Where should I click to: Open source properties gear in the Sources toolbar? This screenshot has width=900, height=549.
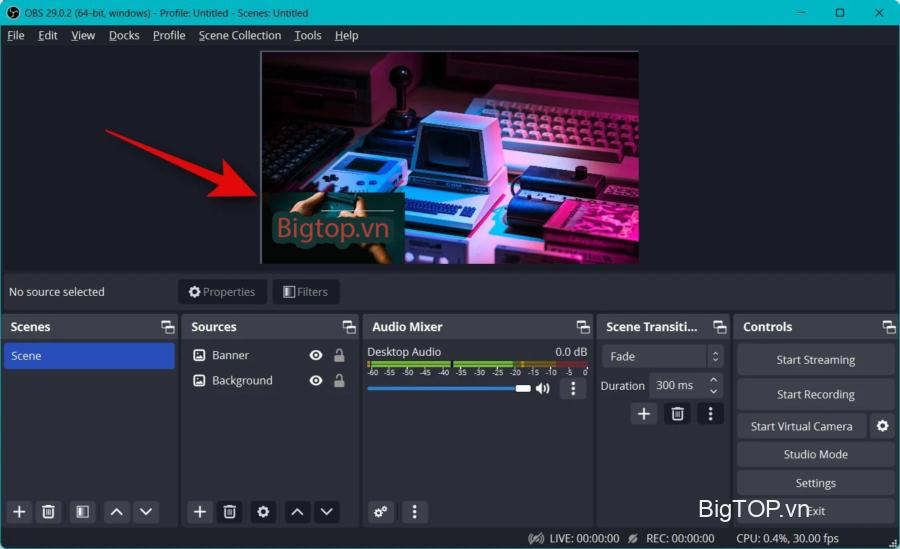263,511
